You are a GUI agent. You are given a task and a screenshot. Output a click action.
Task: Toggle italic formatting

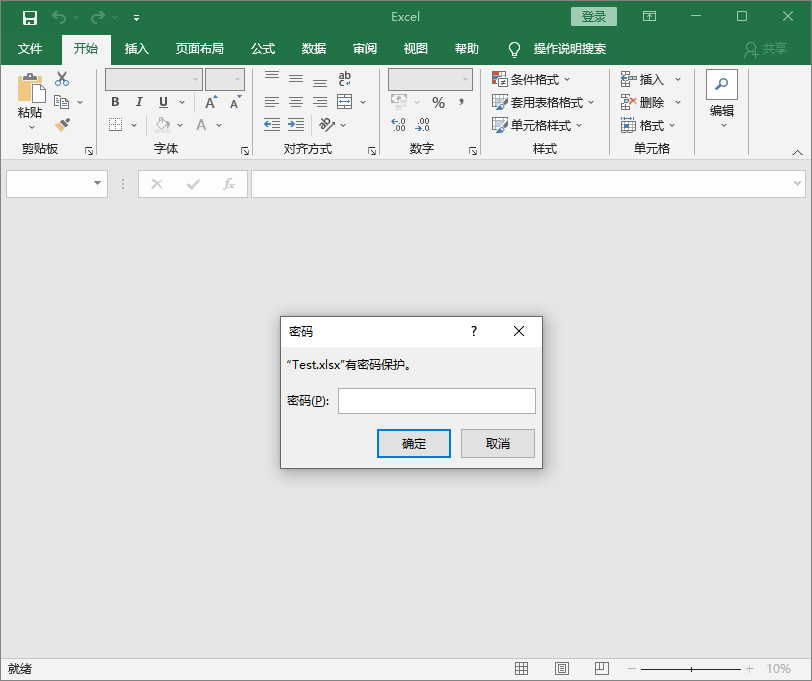pos(139,101)
